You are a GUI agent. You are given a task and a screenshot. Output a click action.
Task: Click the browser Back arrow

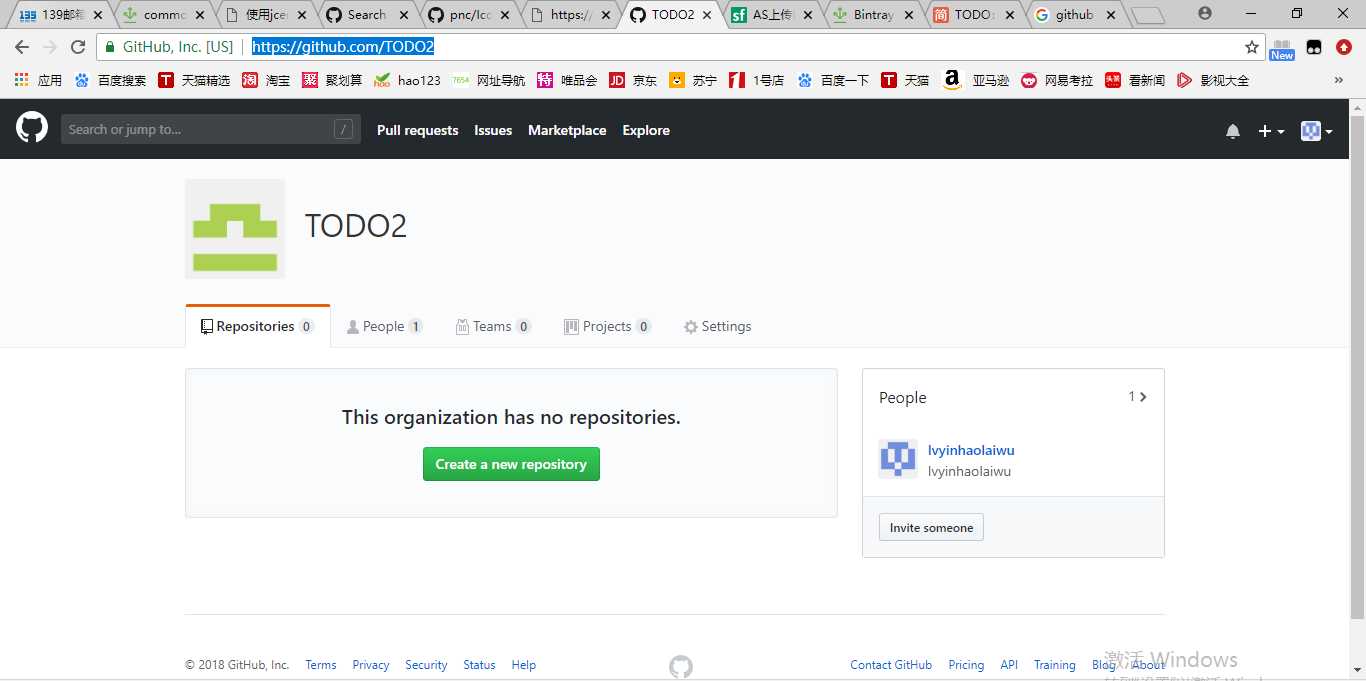22,47
